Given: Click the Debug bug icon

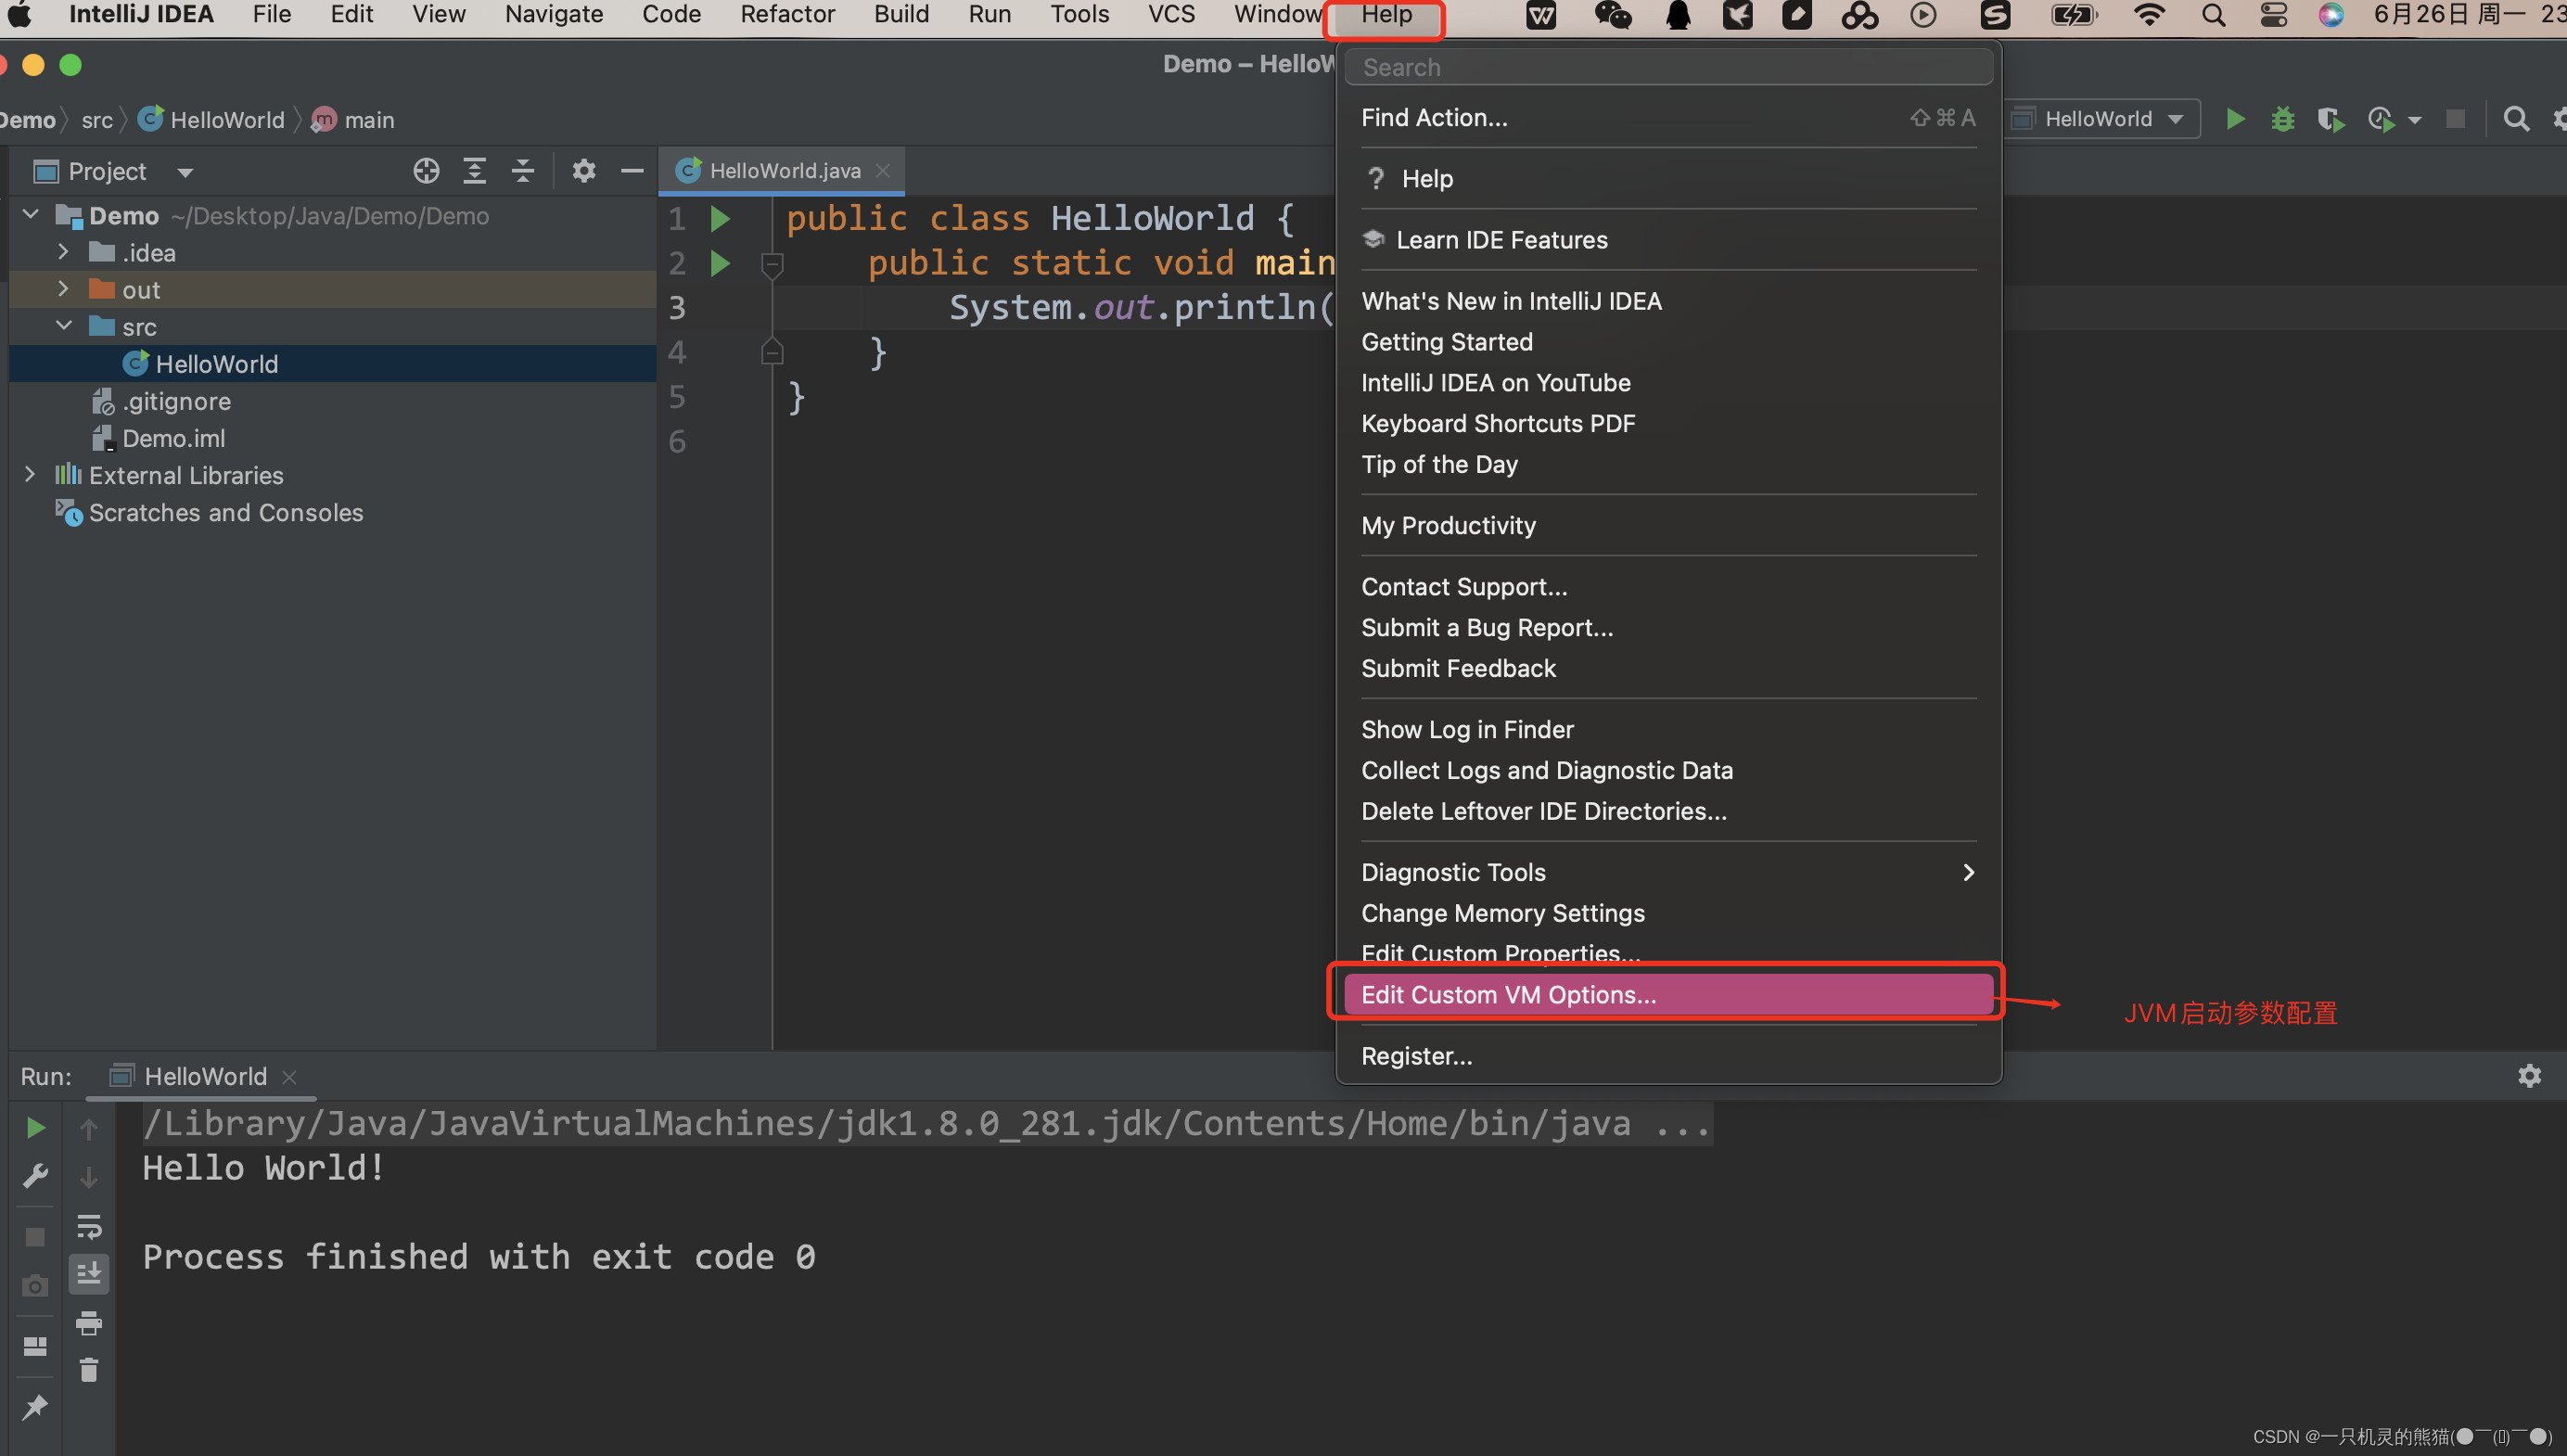Looking at the screenshot, I should (x=2282, y=119).
